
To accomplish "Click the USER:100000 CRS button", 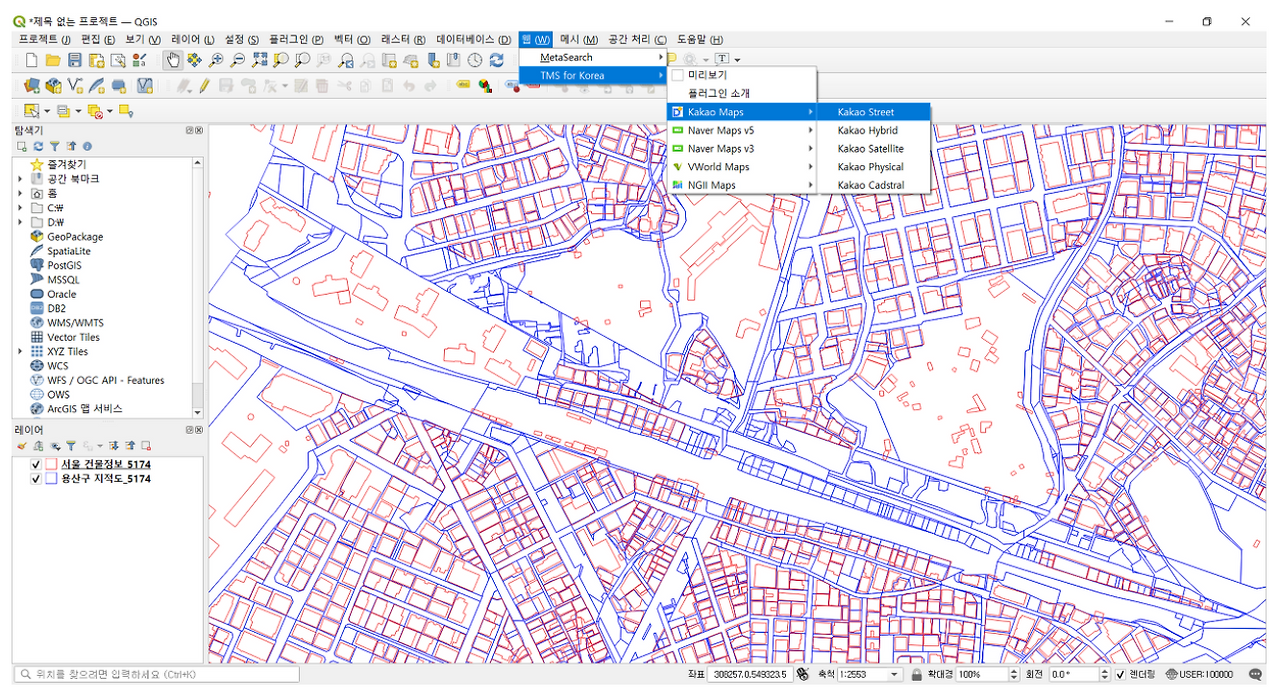I will tap(1198, 675).
